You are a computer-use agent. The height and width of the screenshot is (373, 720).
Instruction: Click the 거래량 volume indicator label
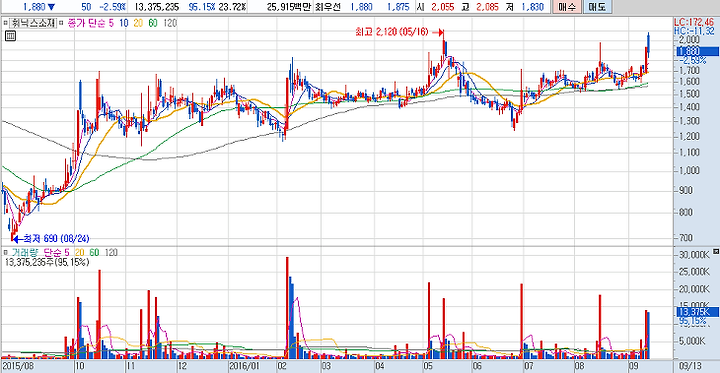coord(24,253)
